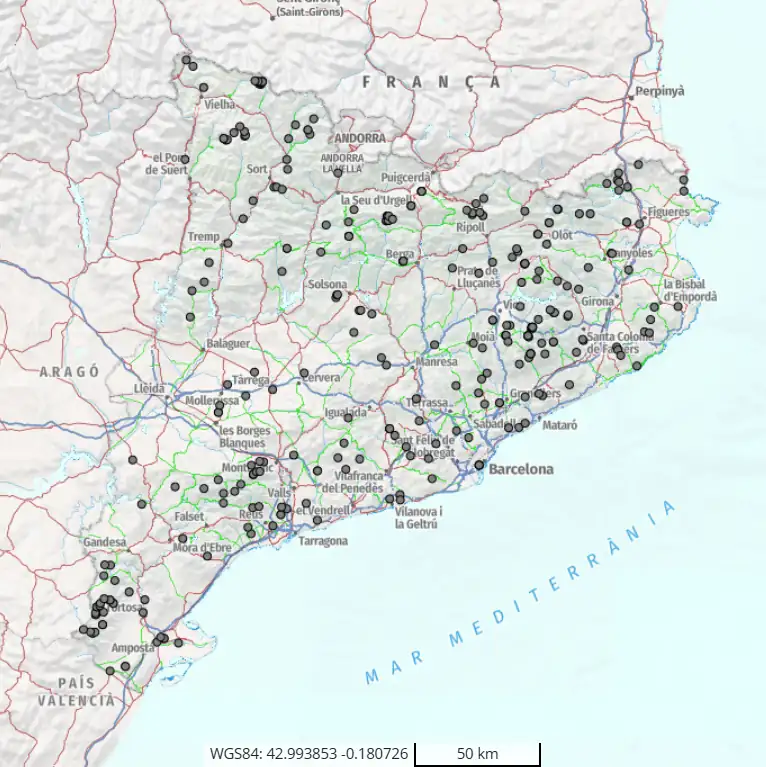Click the ARAGÓ region label
The image size is (766, 767).
[x=69, y=372]
